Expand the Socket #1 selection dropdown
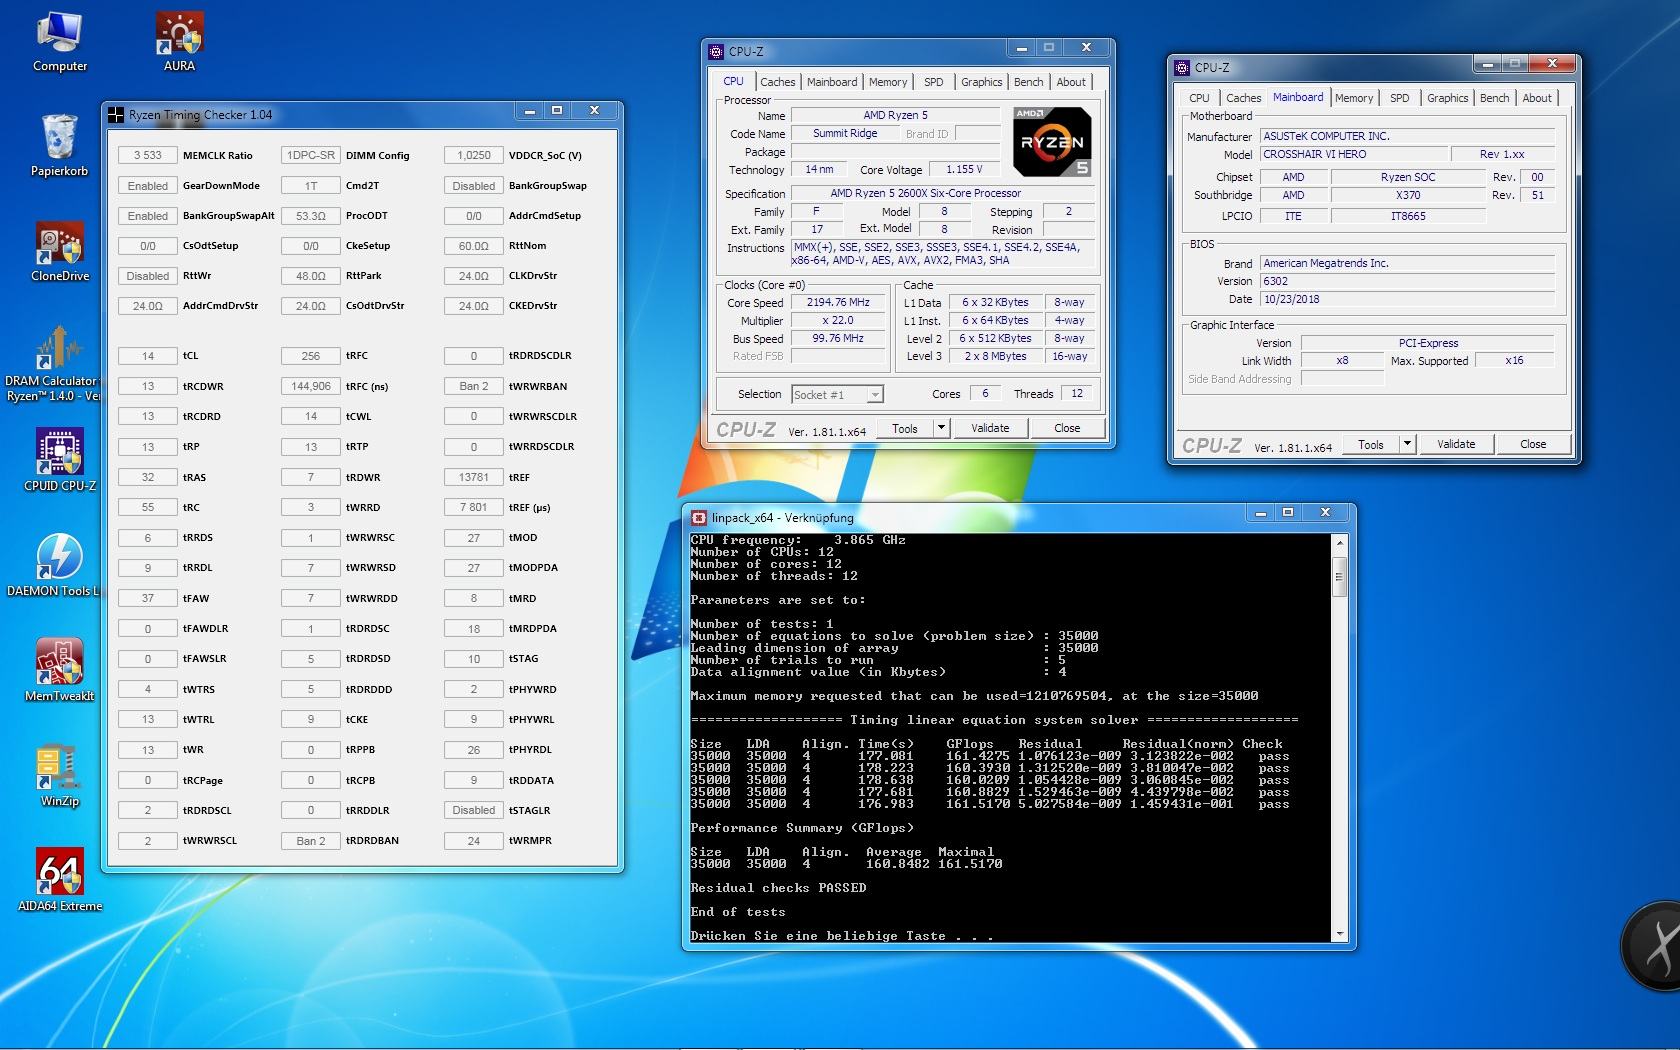The image size is (1680, 1050). (x=874, y=395)
